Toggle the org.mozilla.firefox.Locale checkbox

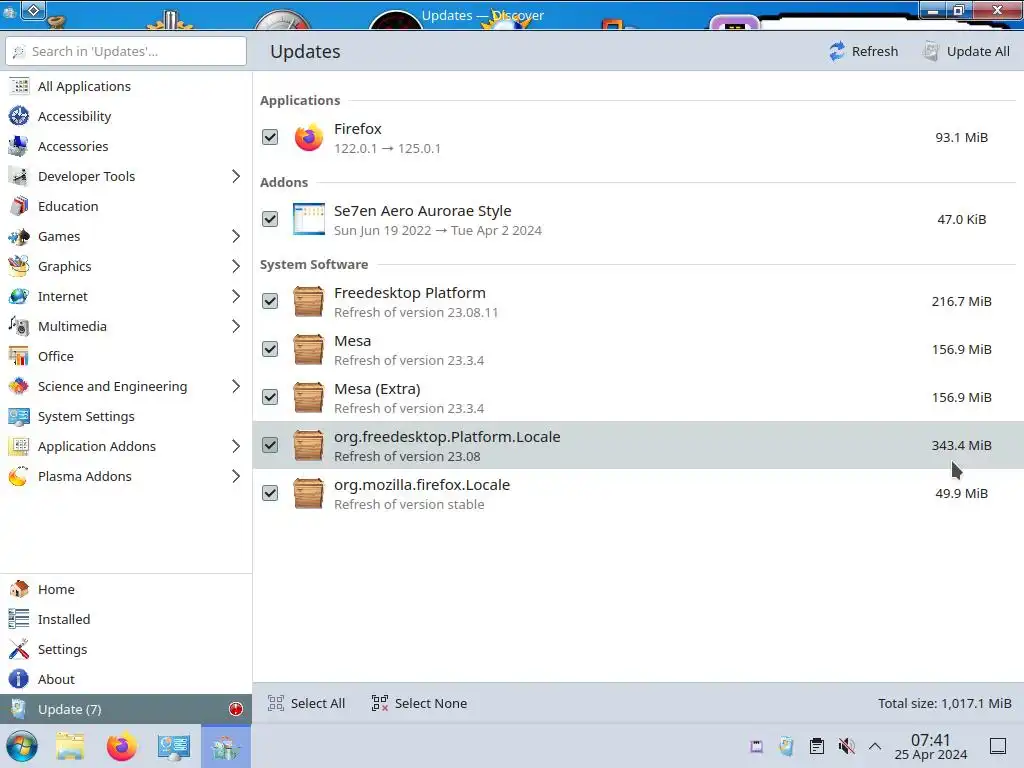[270, 493]
